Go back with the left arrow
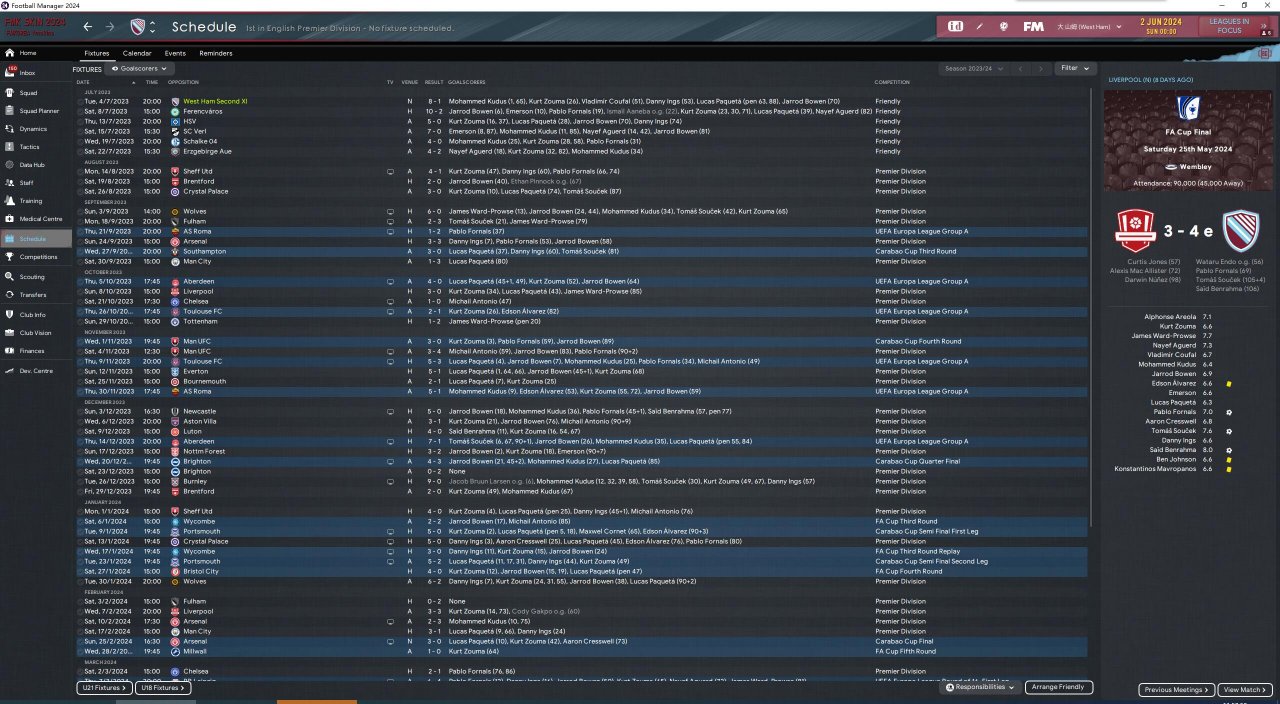 tap(88, 27)
